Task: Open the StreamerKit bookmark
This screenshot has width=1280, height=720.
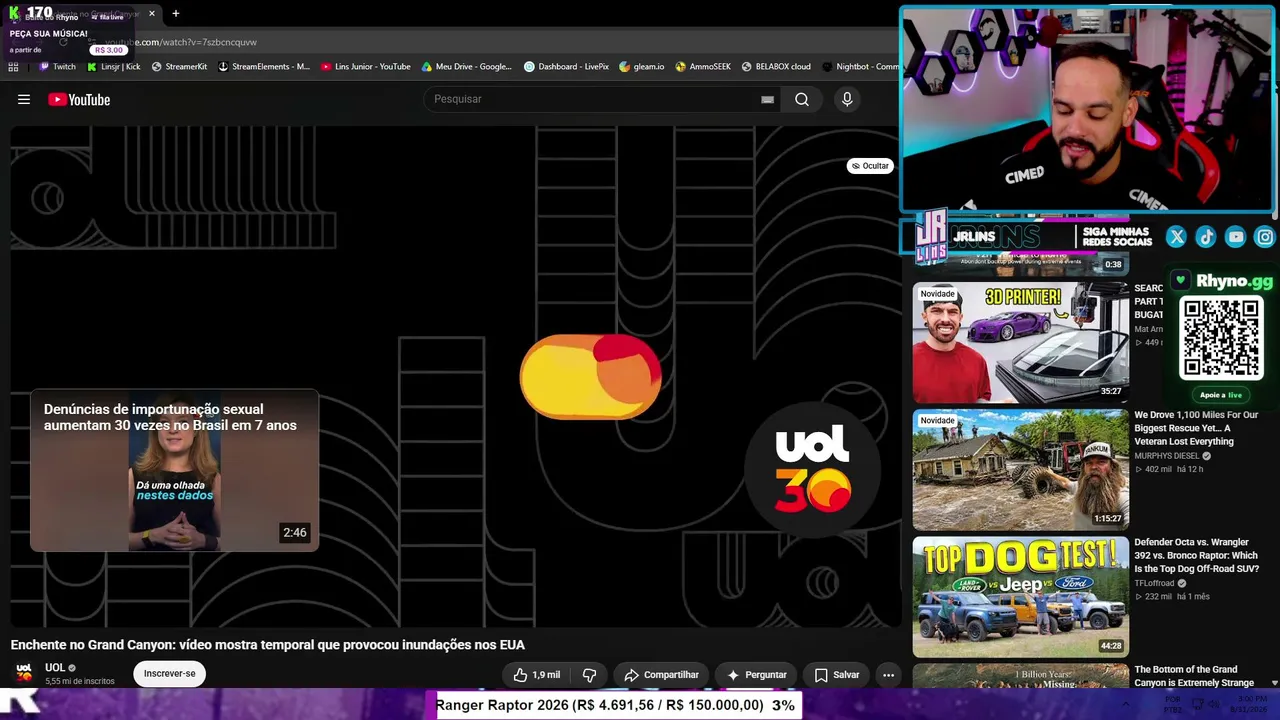Action: (x=179, y=67)
